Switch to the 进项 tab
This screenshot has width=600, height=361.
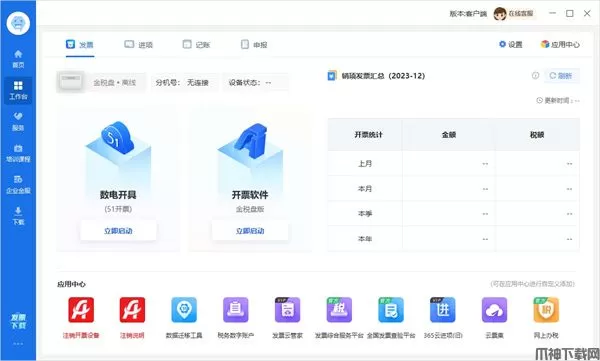pyautogui.click(x=139, y=45)
